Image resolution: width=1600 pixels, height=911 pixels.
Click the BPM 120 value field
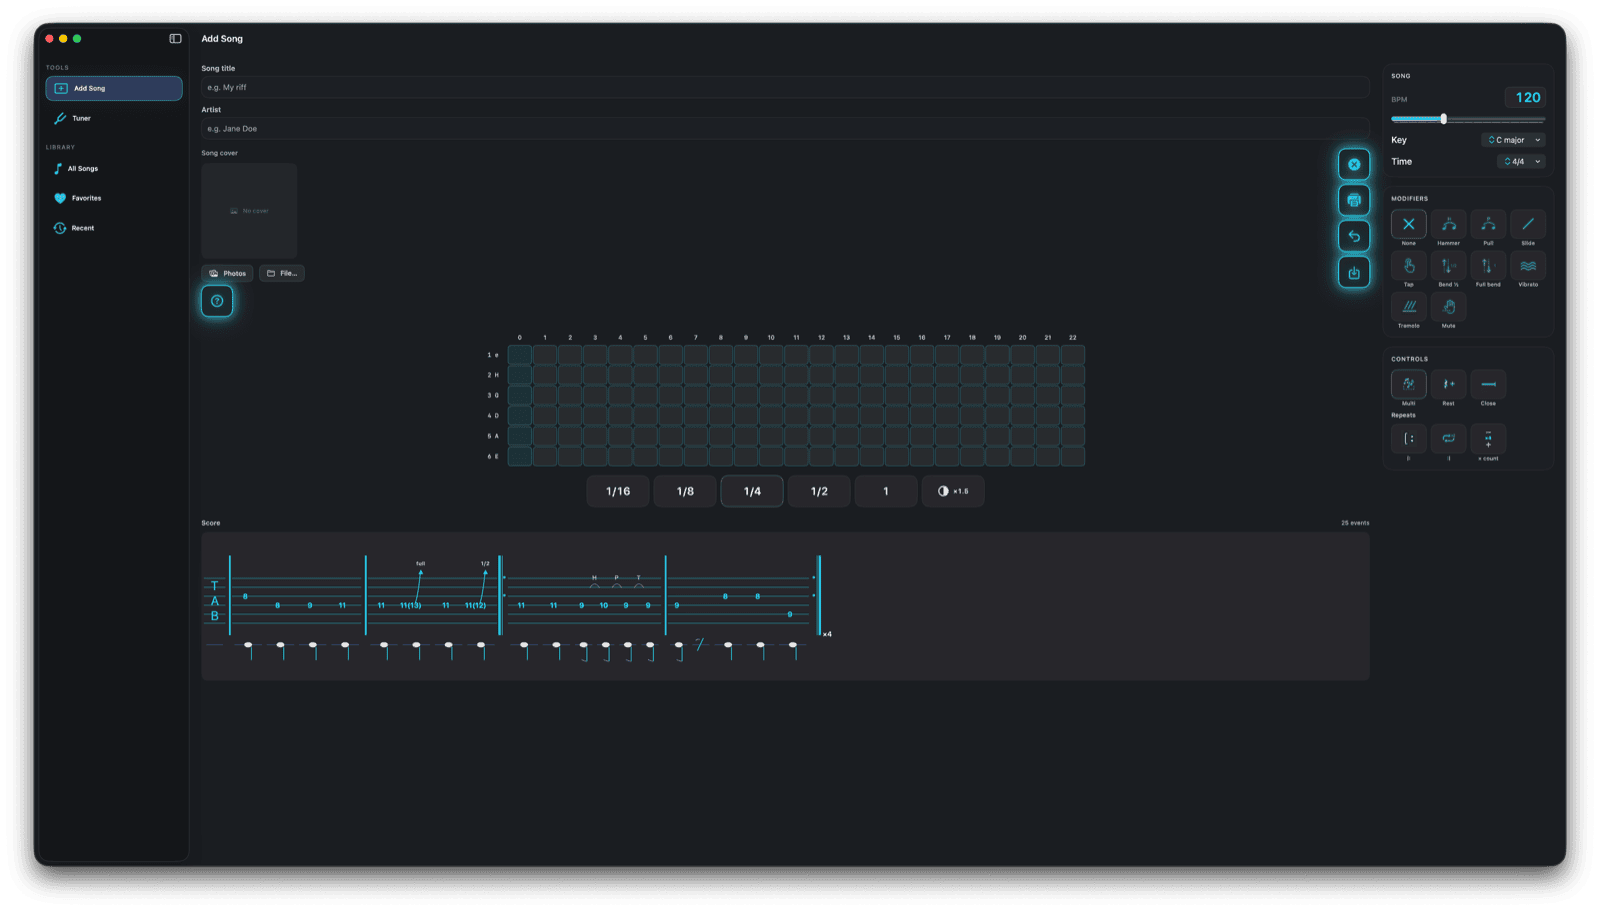point(1525,97)
